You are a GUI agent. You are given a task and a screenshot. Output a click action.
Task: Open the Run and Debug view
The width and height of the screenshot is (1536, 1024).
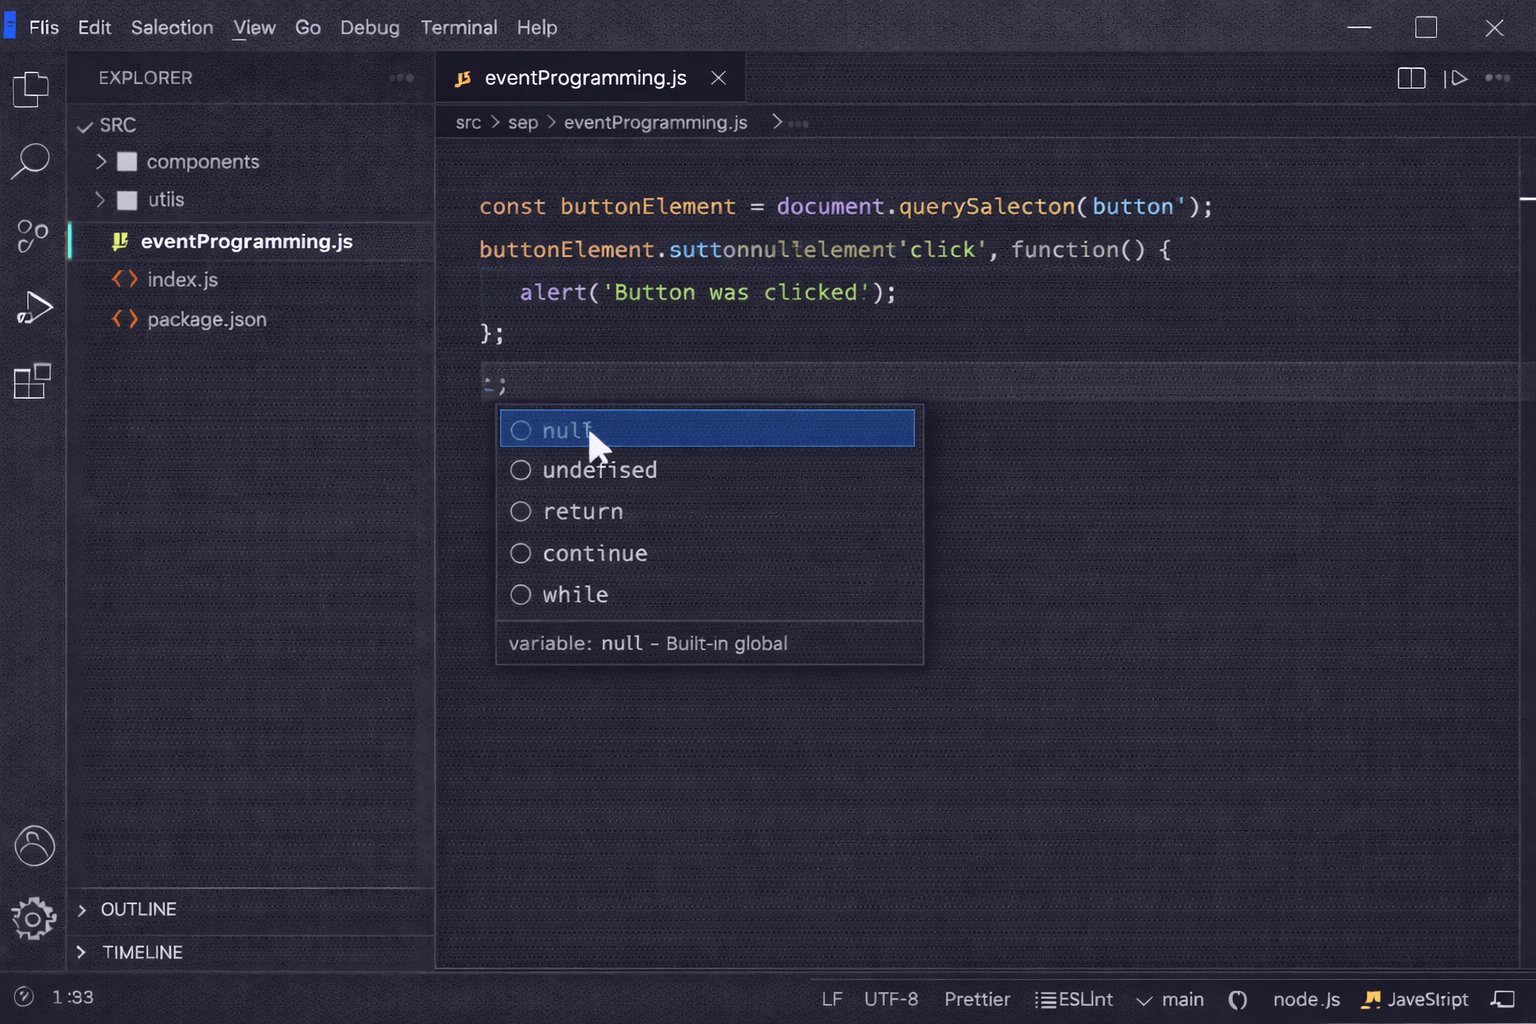[x=34, y=308]
